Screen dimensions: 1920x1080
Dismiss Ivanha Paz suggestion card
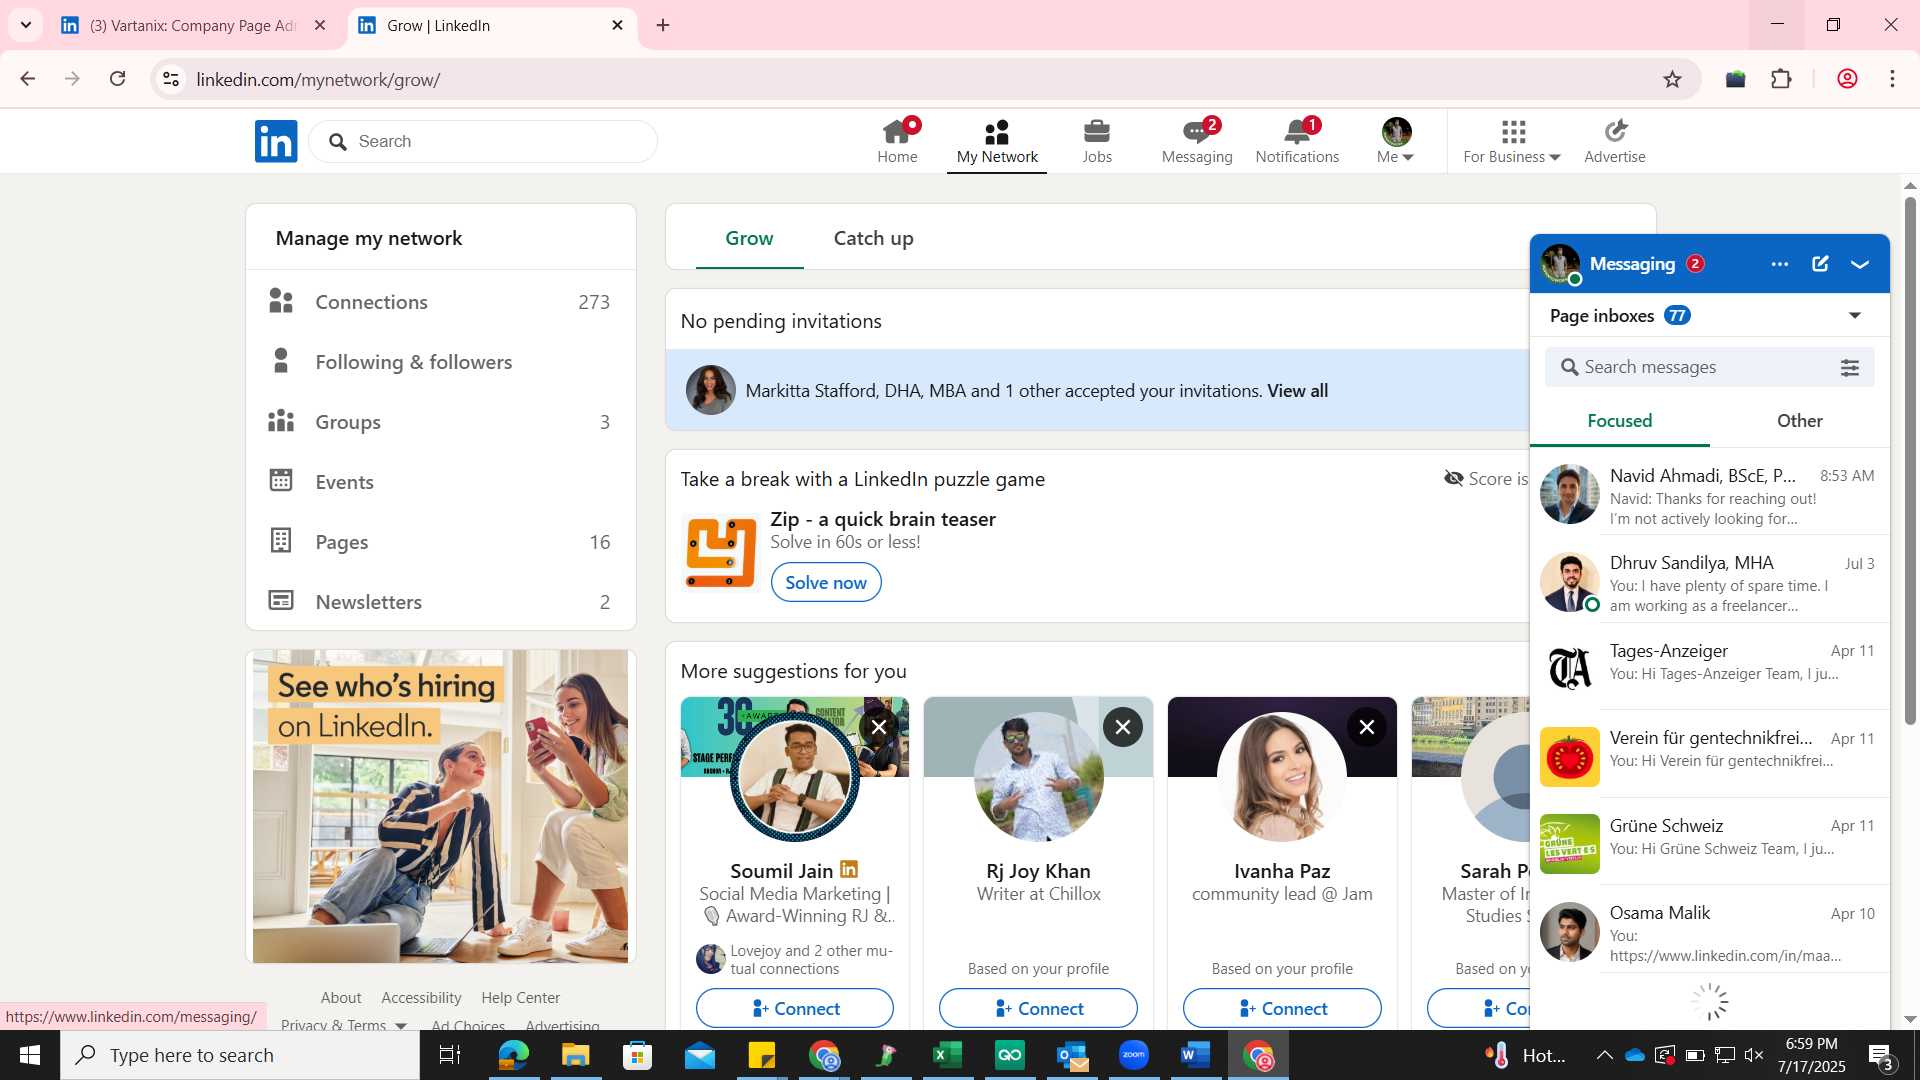point(1366,727)
